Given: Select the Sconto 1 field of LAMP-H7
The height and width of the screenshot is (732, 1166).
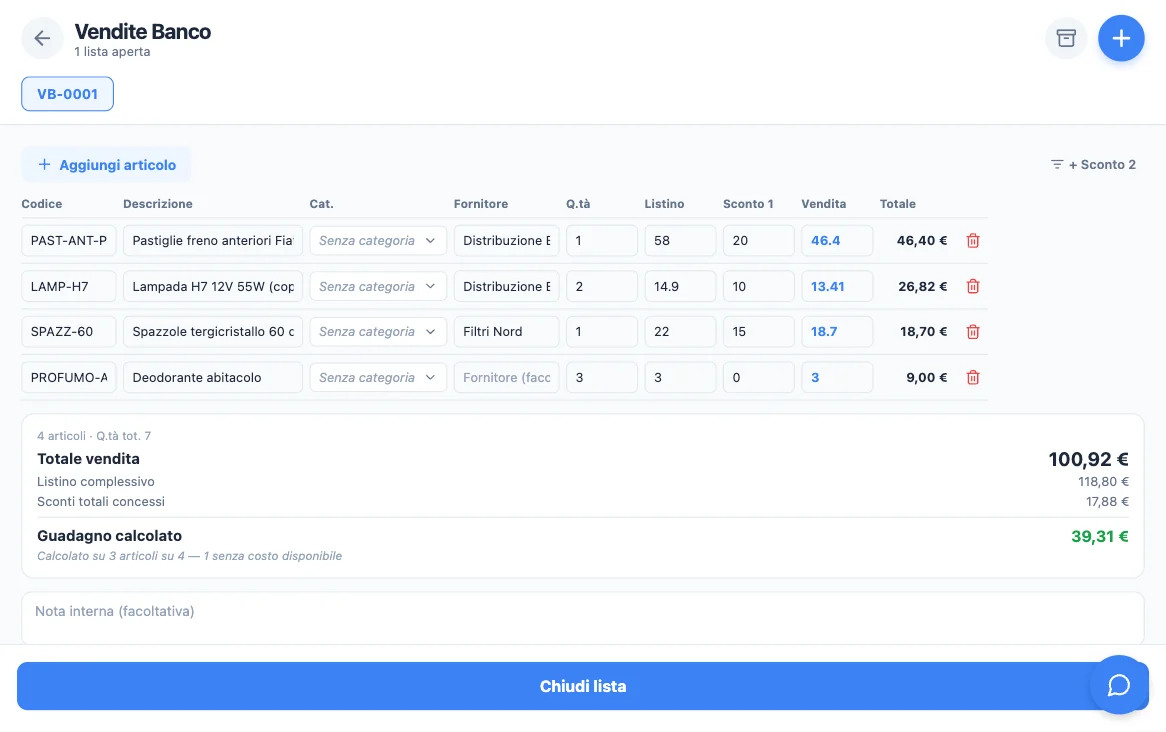Looking at the screenshot, I should click(758, 286).
